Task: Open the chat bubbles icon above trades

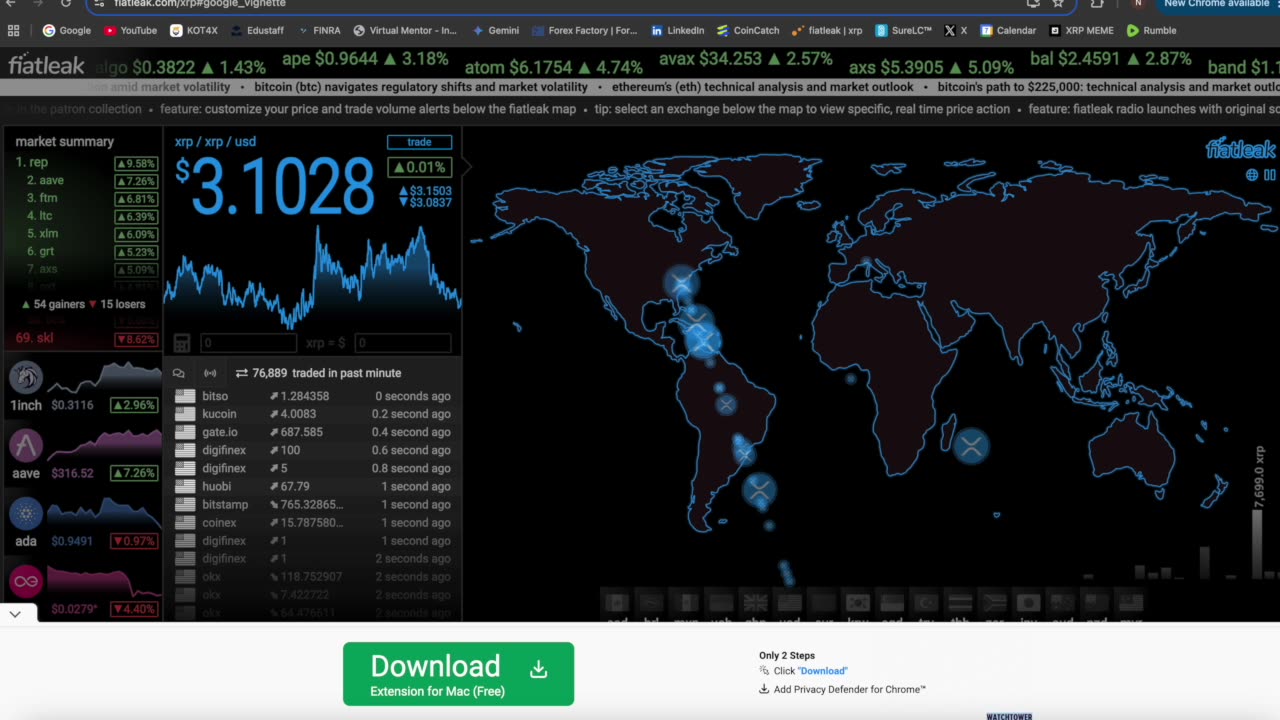Action: coord(179,373)
